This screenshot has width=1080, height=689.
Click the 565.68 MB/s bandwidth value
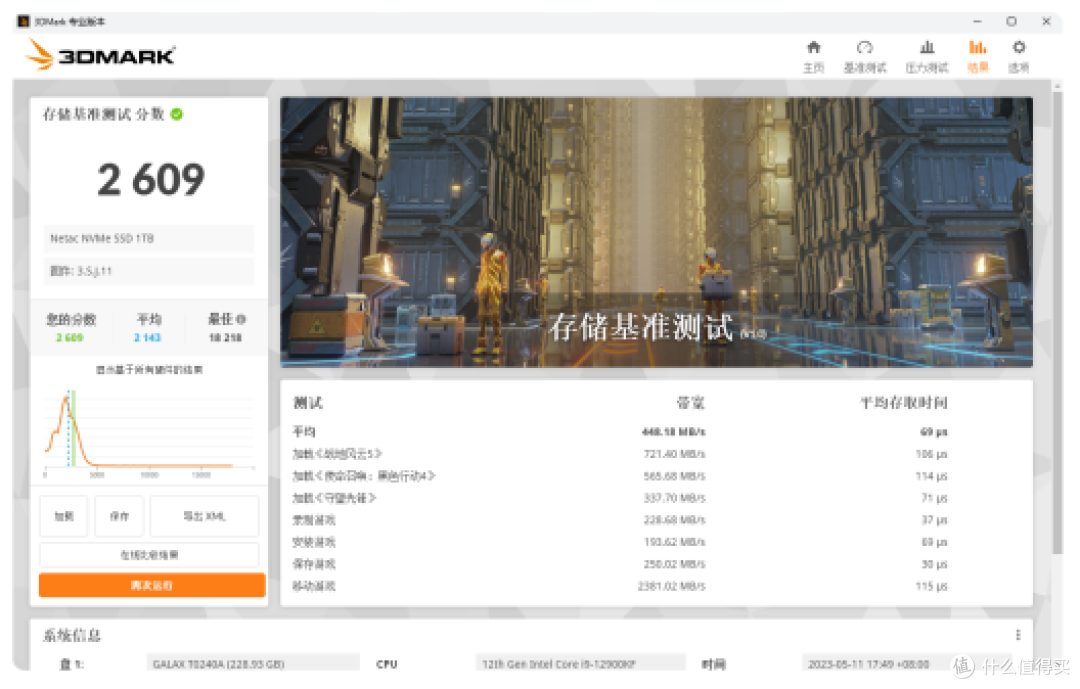point(674,476)
